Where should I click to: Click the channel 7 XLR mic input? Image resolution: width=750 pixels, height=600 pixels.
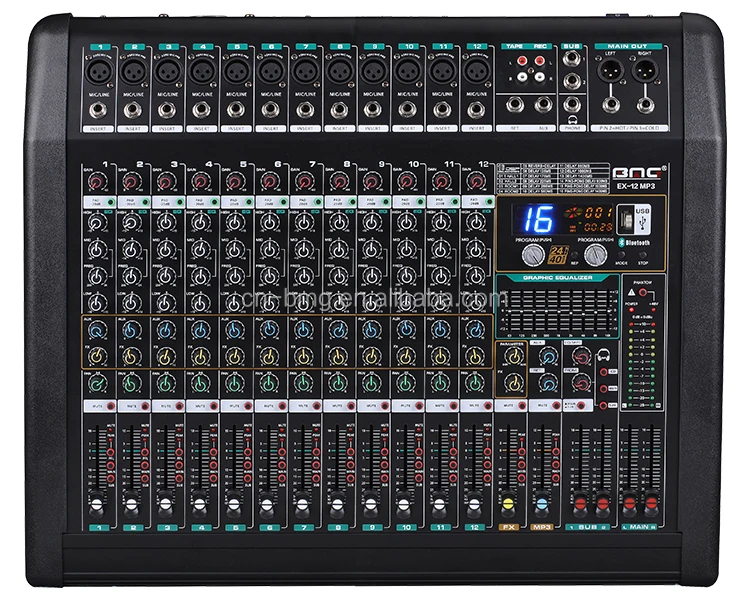pos(305,71)
